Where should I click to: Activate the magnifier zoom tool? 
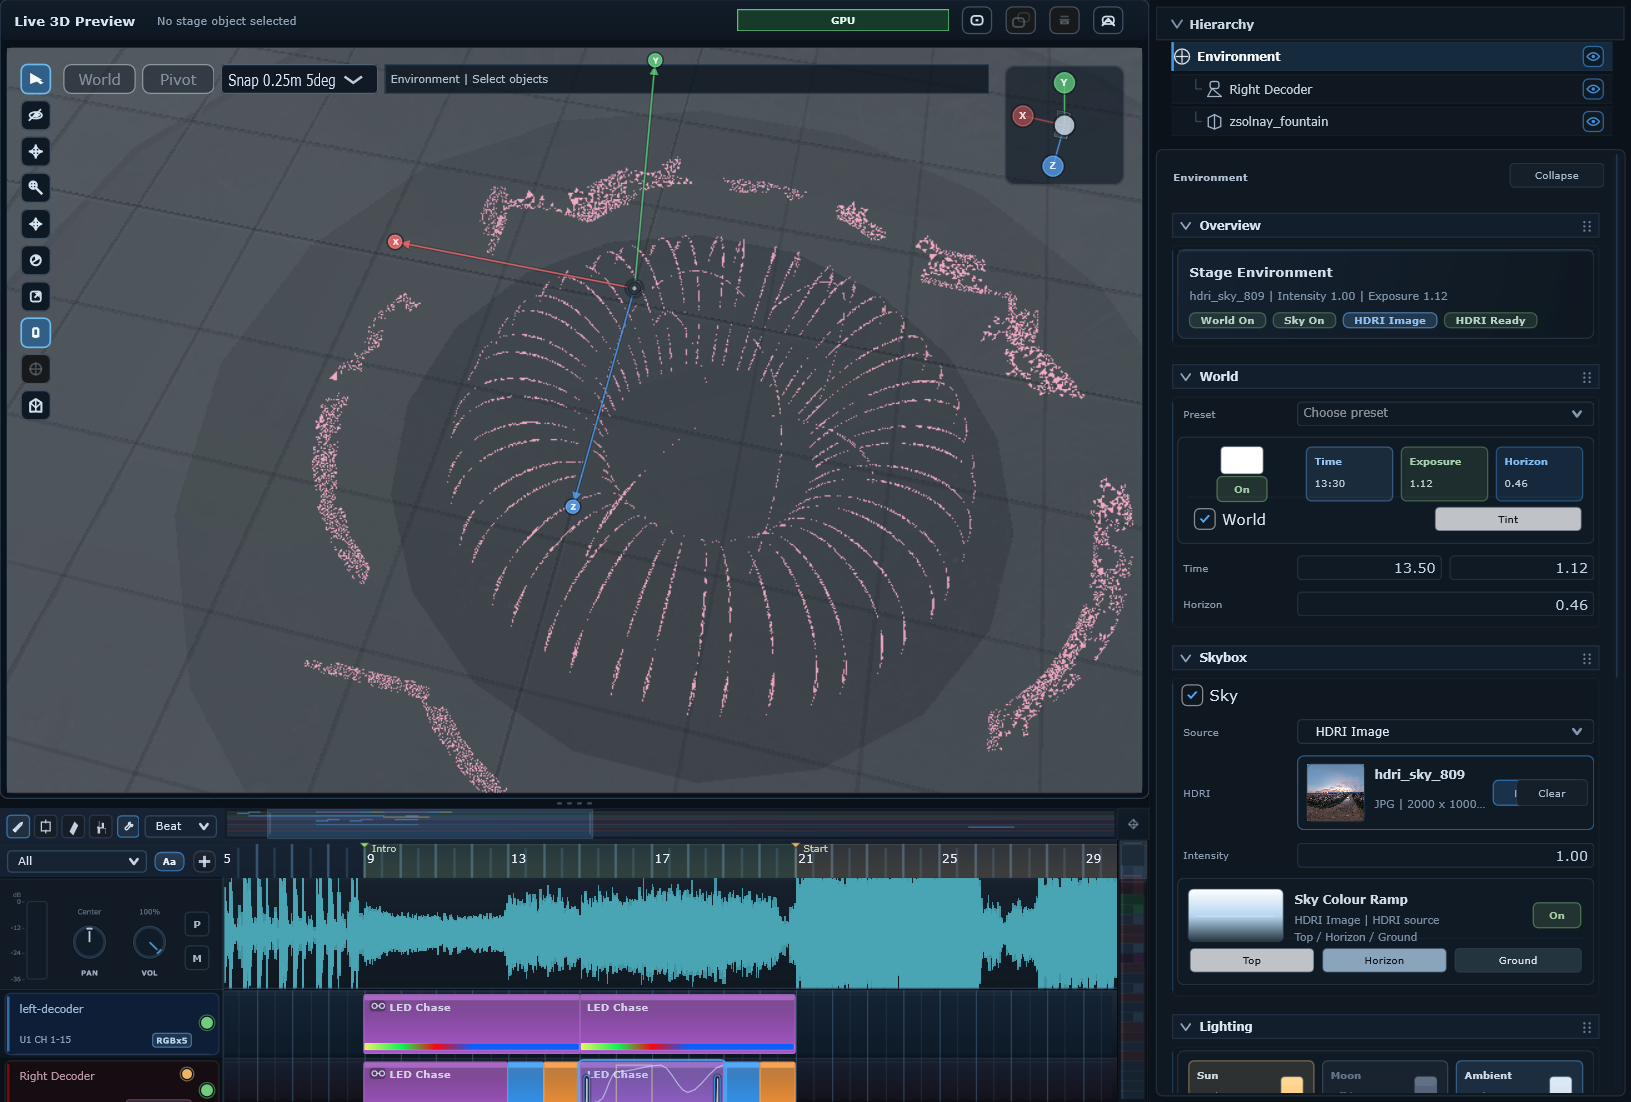(x=36, y=188)
